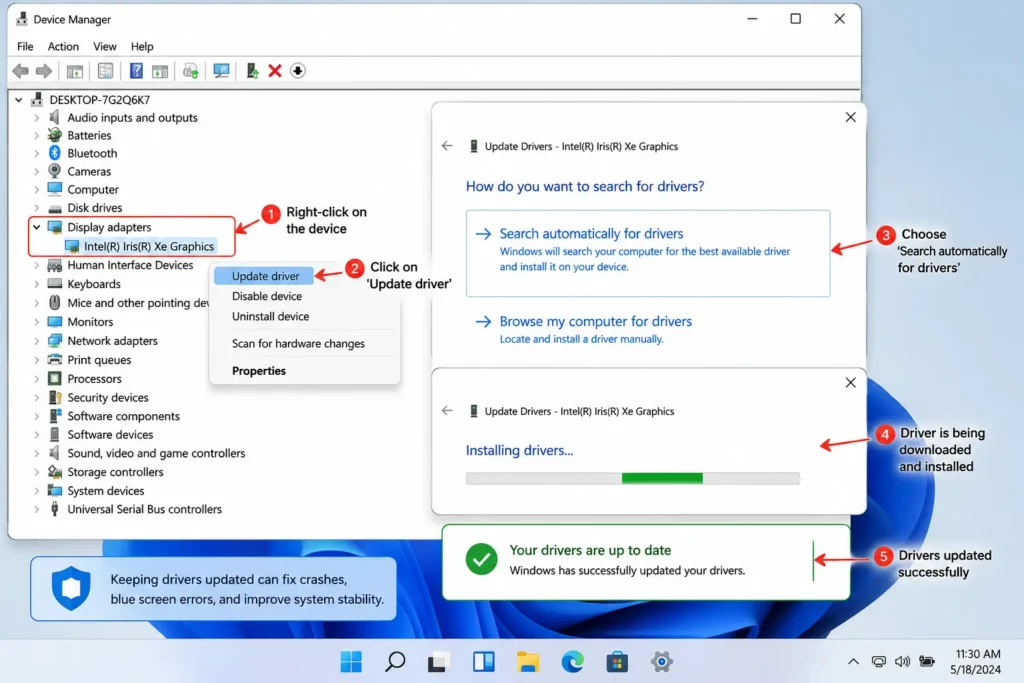This screenshot has height=683, width=1024.
Task: Select Human Interface Devices in the tree
Action: [130, 265]
